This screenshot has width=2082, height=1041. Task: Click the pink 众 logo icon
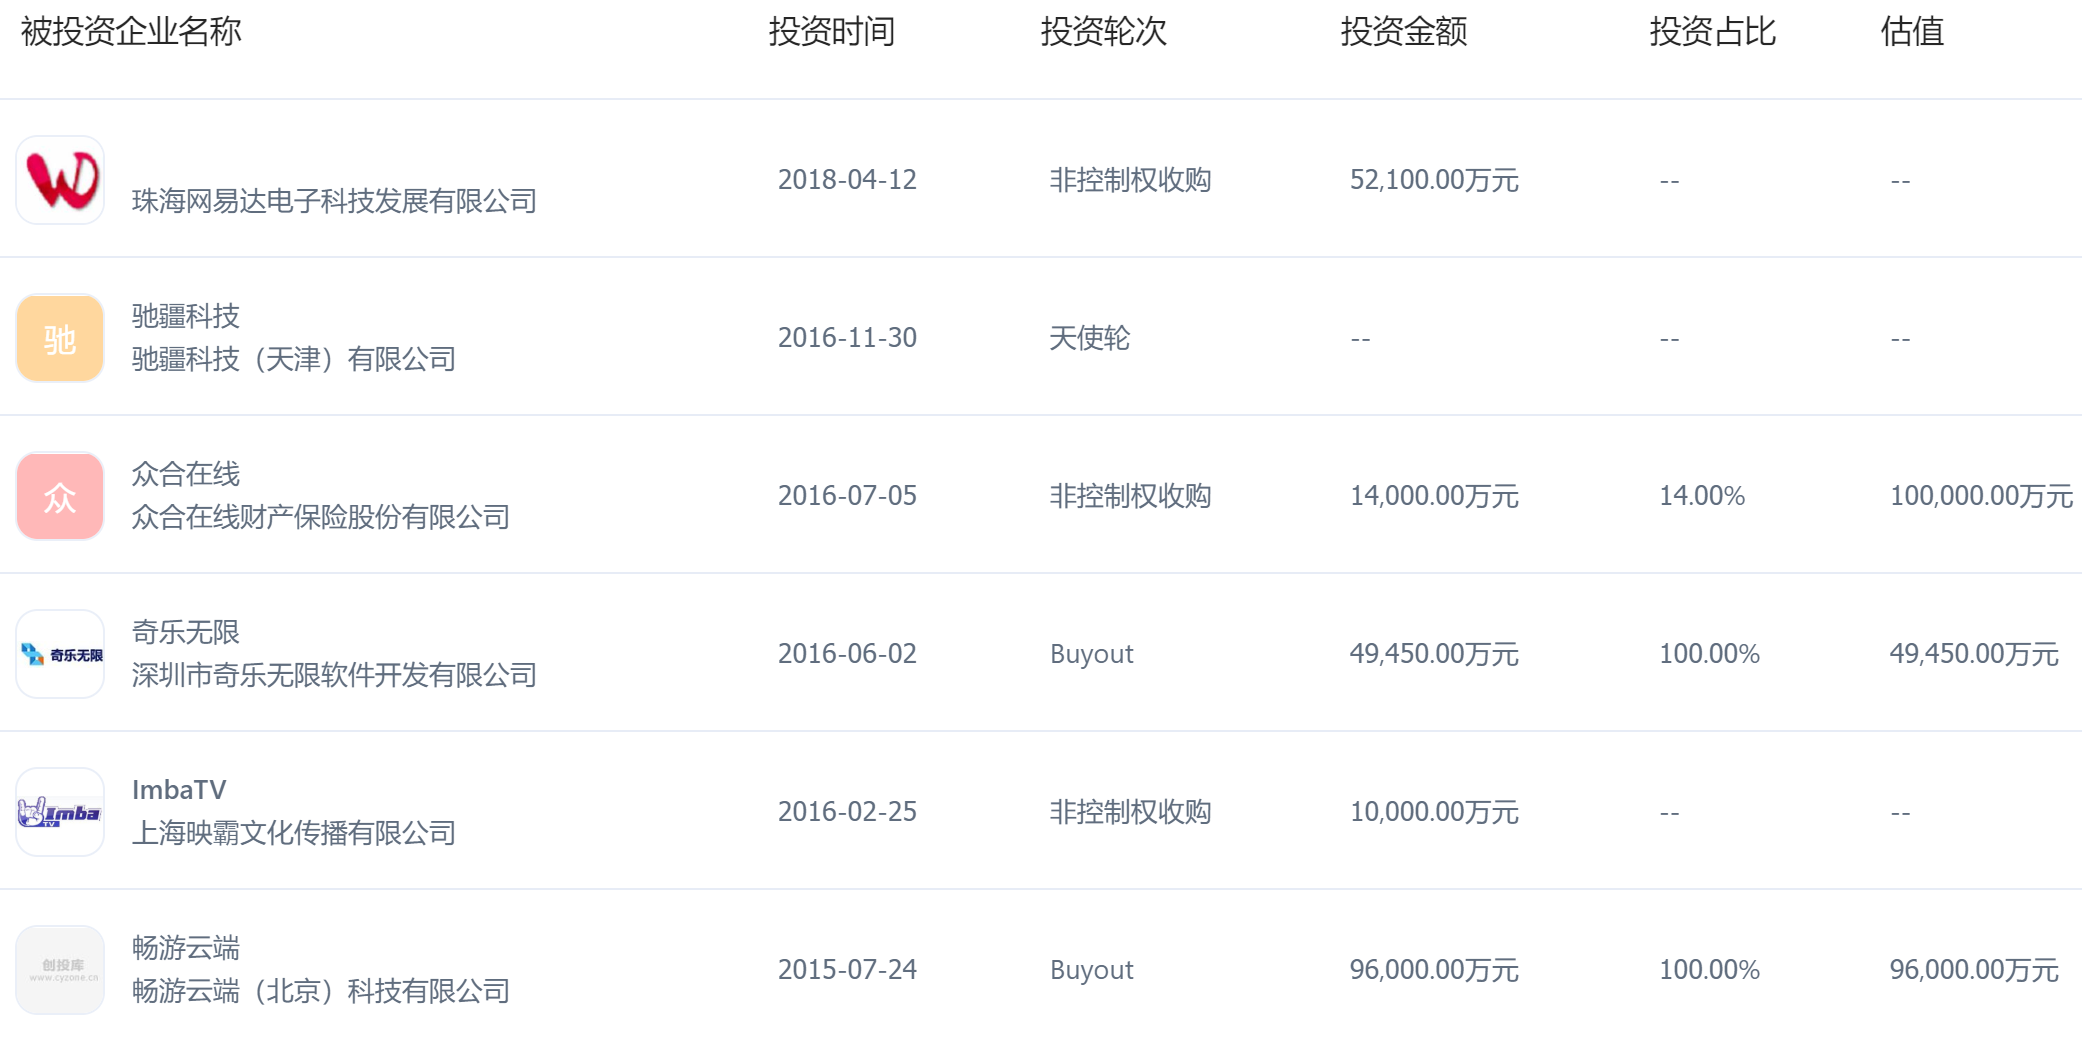pos(60,496)
